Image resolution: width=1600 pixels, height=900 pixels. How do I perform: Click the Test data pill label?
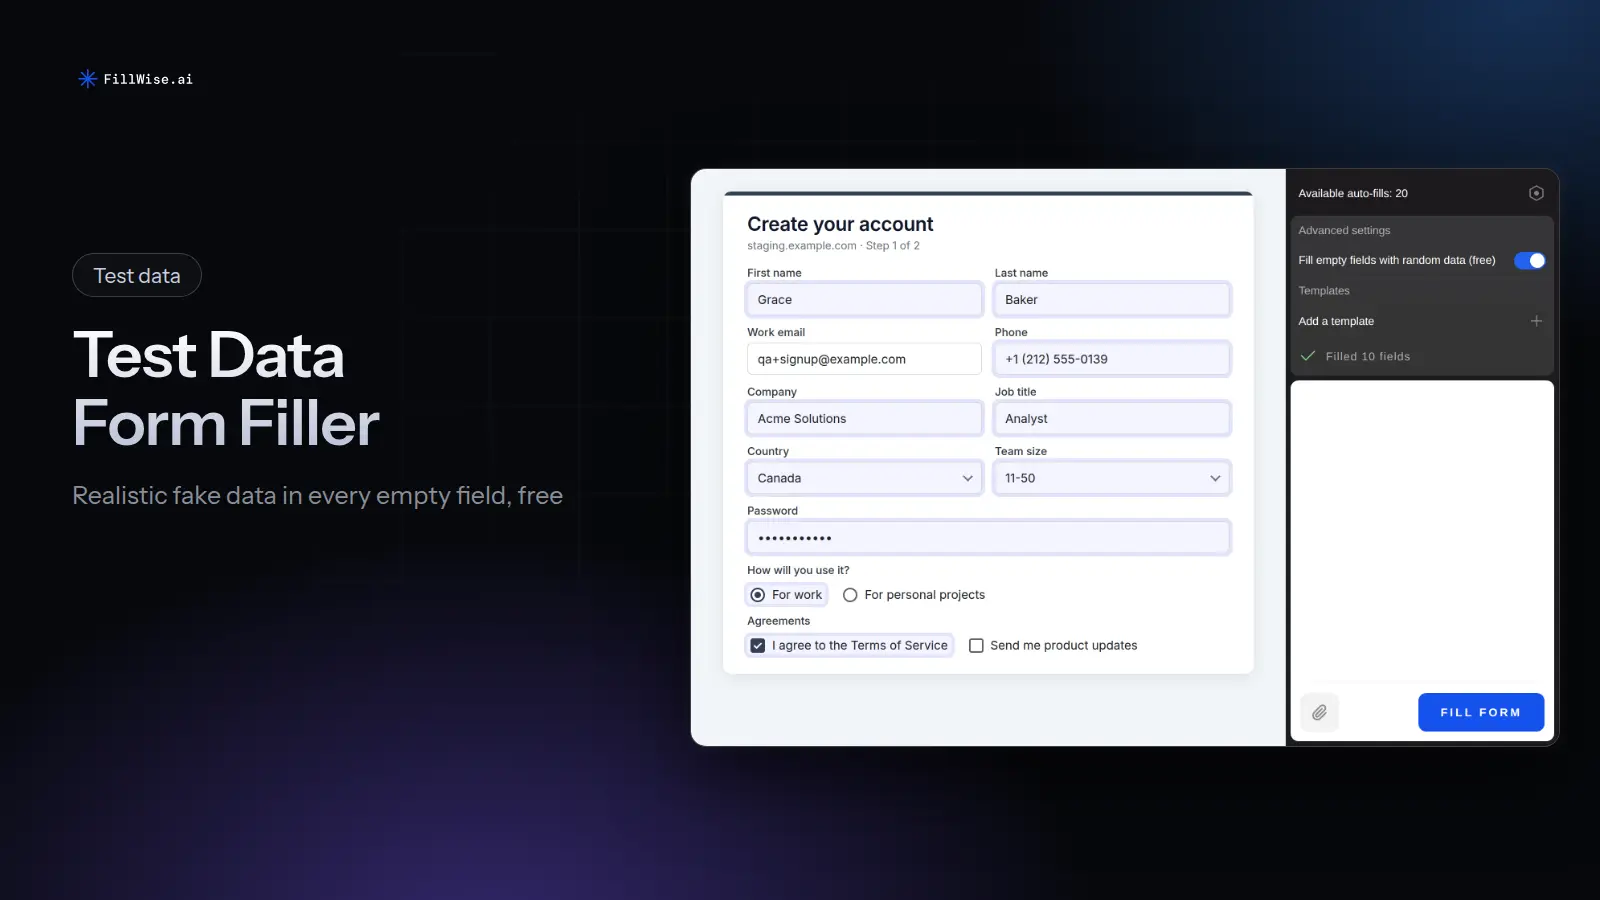tap(137, 276)
